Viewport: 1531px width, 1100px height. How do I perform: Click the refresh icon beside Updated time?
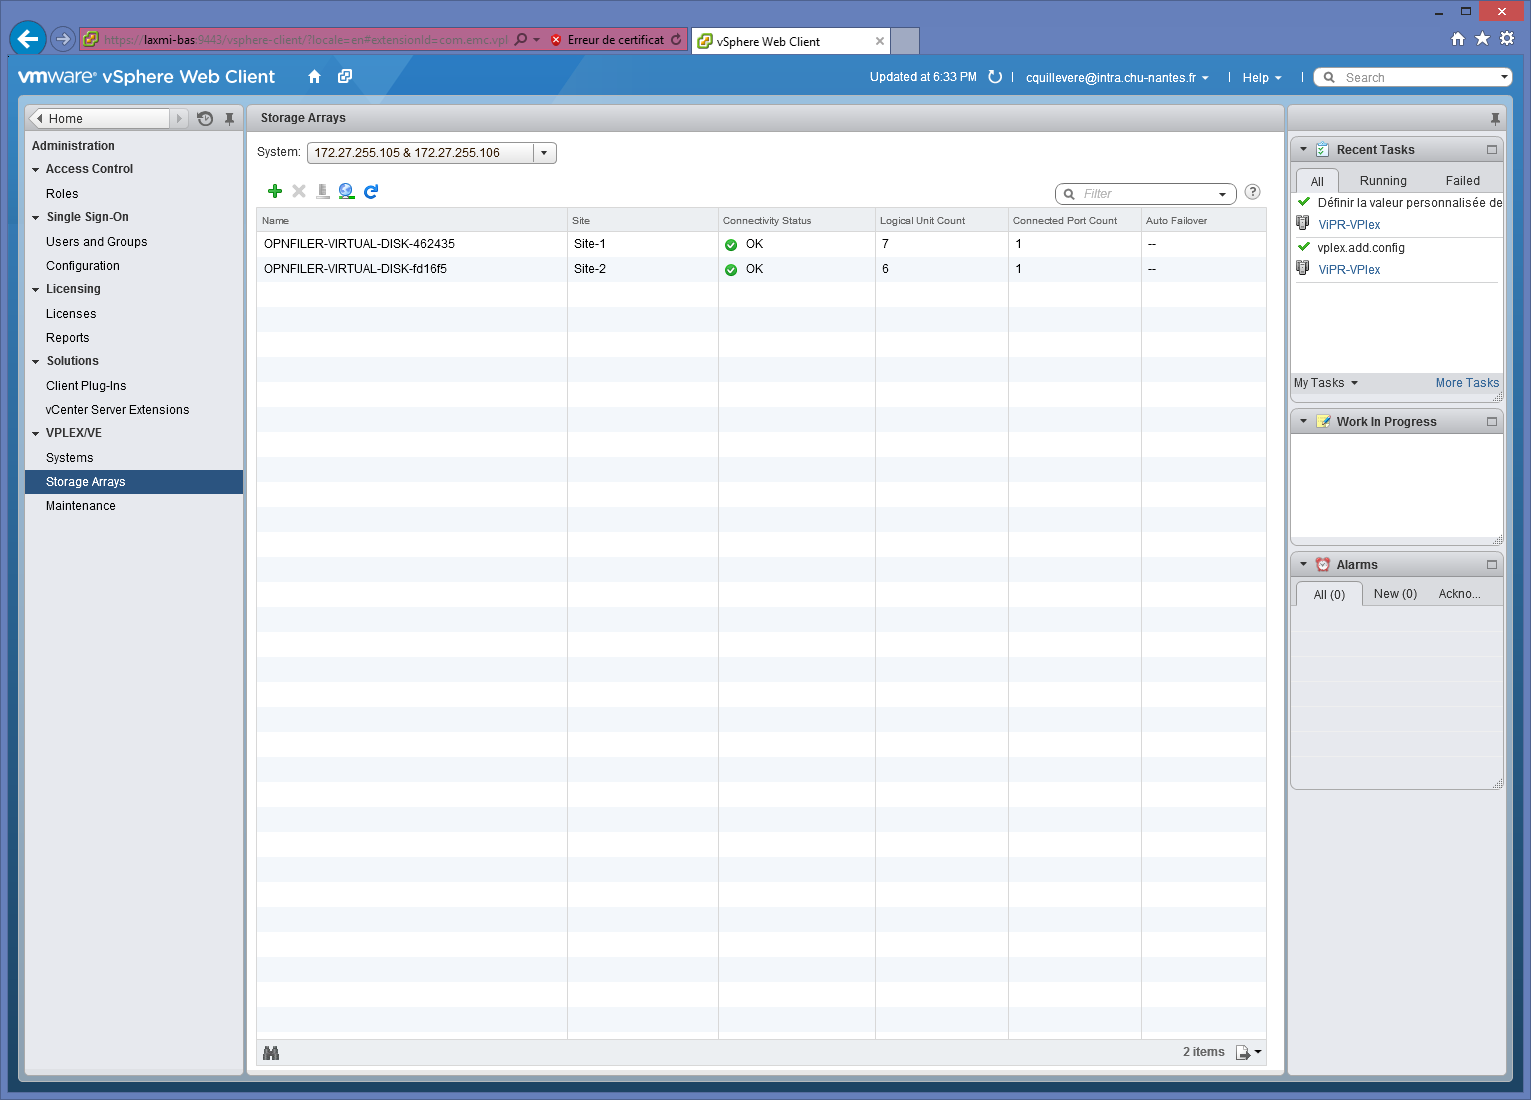point(995,77)
